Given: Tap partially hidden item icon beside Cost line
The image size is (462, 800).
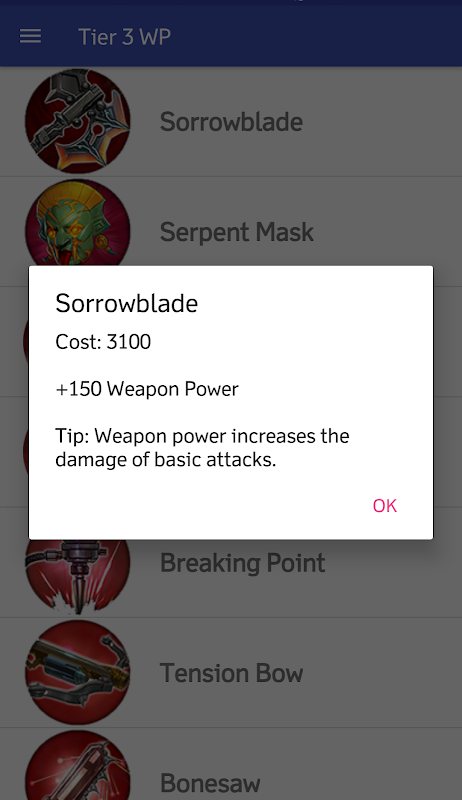Looking at the screenshot, I should pyautogui.click(x=25, y=342).
